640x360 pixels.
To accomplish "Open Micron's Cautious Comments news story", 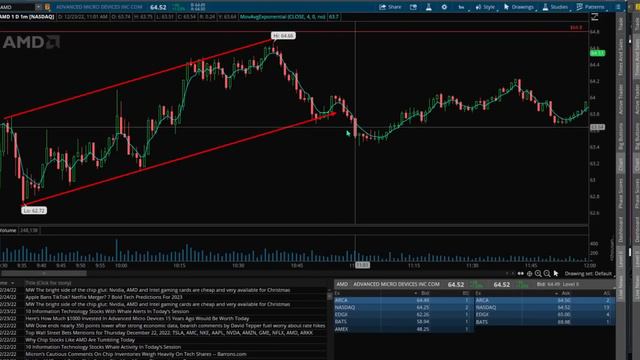I will (x=136, y=354).
